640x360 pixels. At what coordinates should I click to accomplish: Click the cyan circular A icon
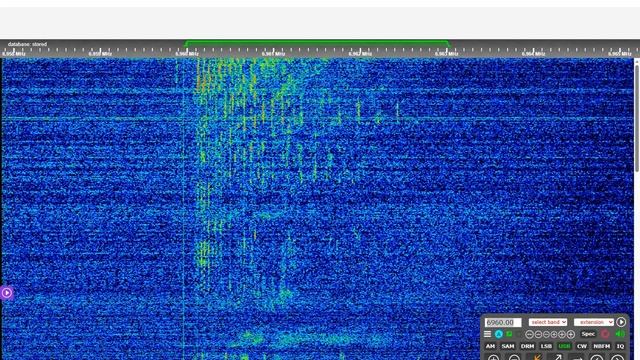[499, 334]
